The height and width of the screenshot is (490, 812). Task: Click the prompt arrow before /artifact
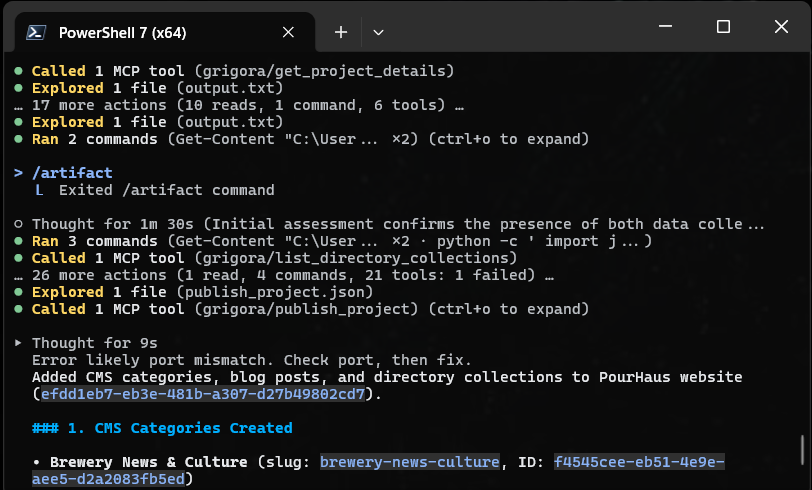(x=19, y=172)
